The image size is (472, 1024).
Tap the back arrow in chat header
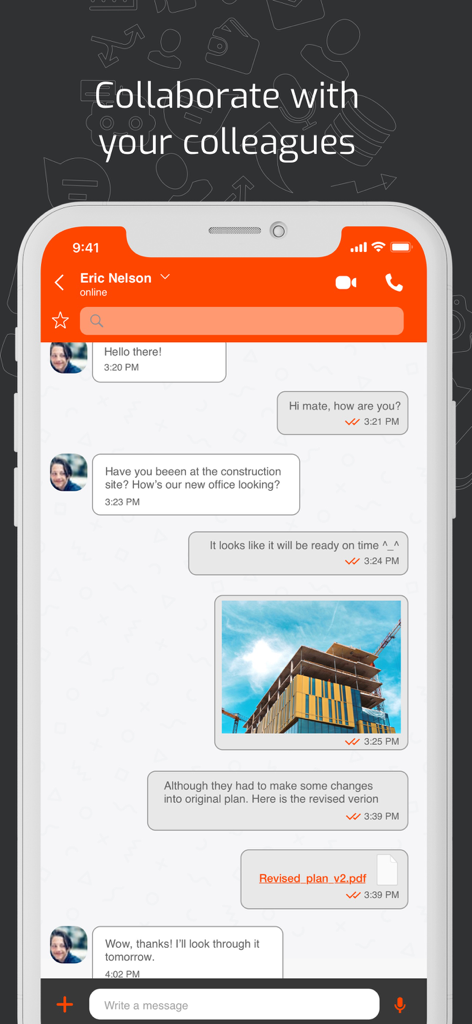(x=59, y=282)
